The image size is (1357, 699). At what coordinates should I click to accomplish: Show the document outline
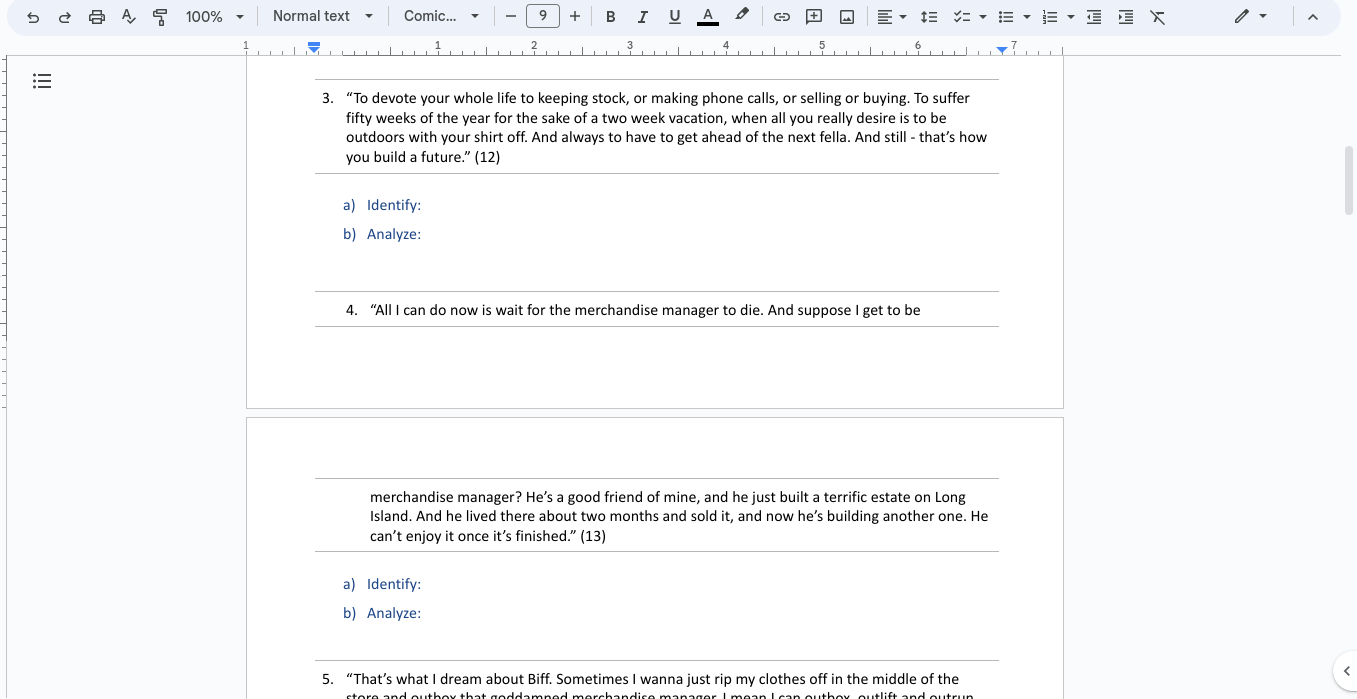point(42,81)
